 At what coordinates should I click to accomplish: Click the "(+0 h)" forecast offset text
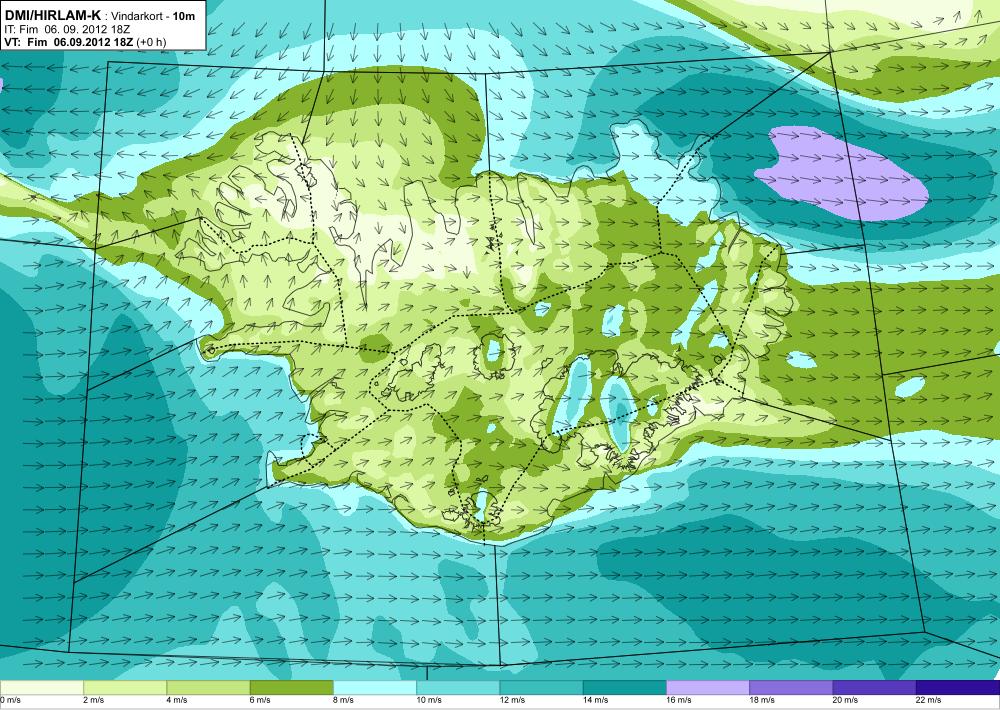pos(151,42)
